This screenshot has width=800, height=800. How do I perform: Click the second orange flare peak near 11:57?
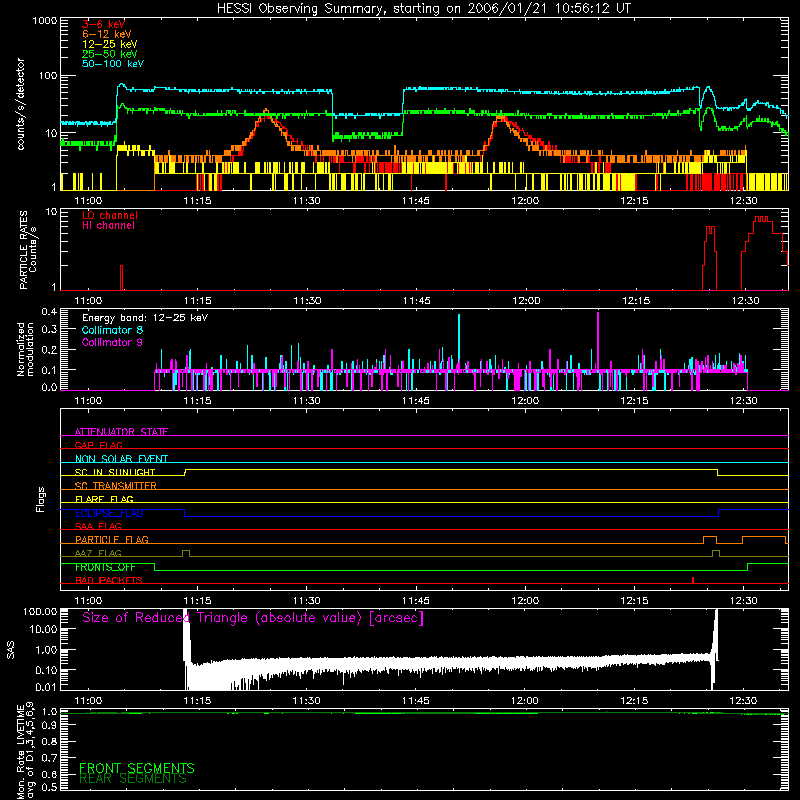pyautogui.click(x=501, y=120)
